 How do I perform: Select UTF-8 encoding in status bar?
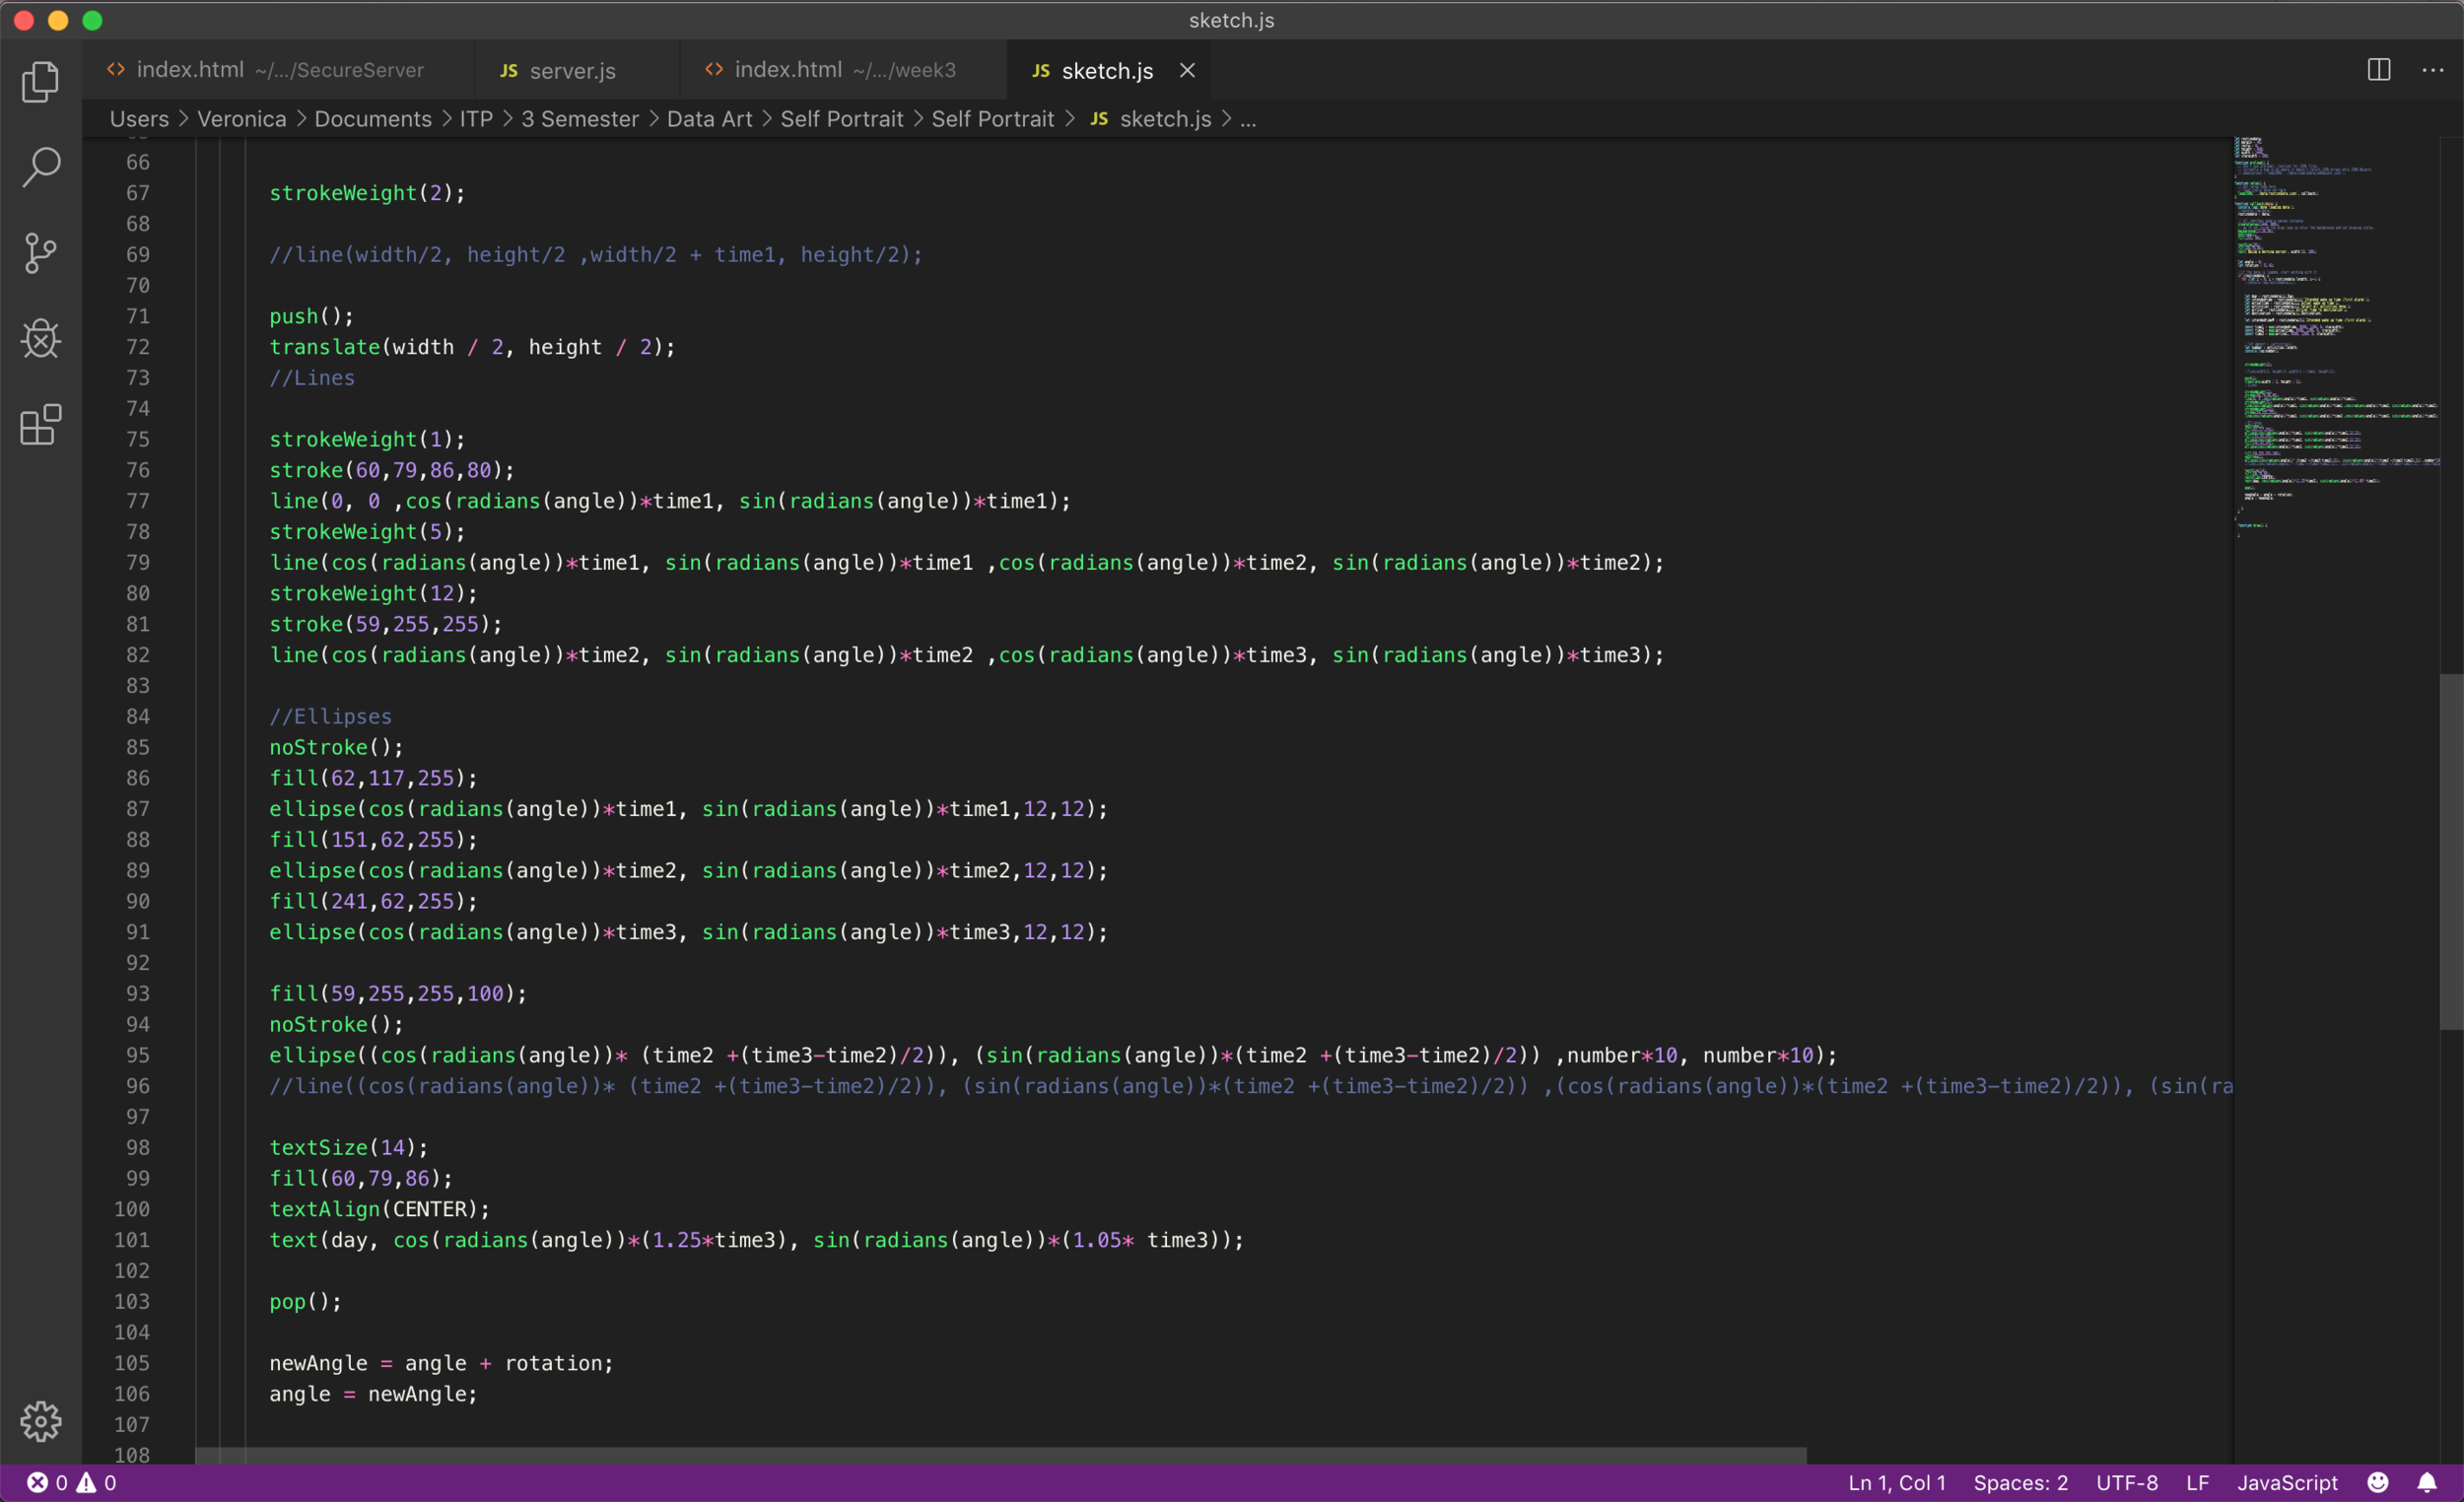(2126, 1483)
